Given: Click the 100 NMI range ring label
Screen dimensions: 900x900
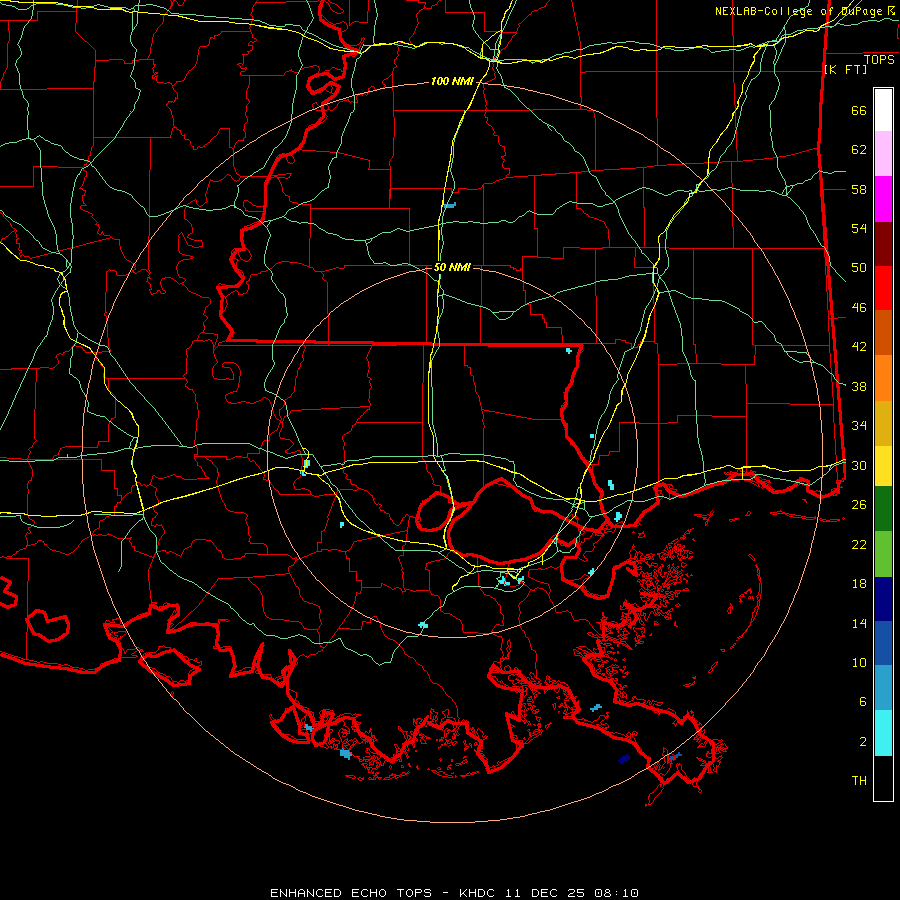Looking at the screenshot, I should click(x=452, y=82).
